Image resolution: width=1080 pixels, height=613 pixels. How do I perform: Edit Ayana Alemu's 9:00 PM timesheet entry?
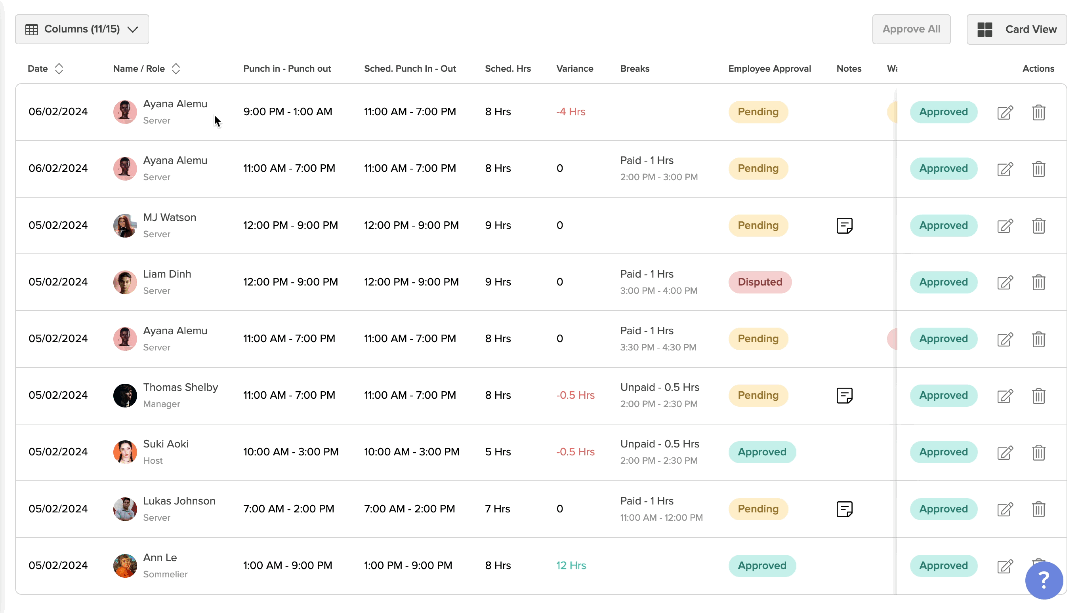(1005, 113)
